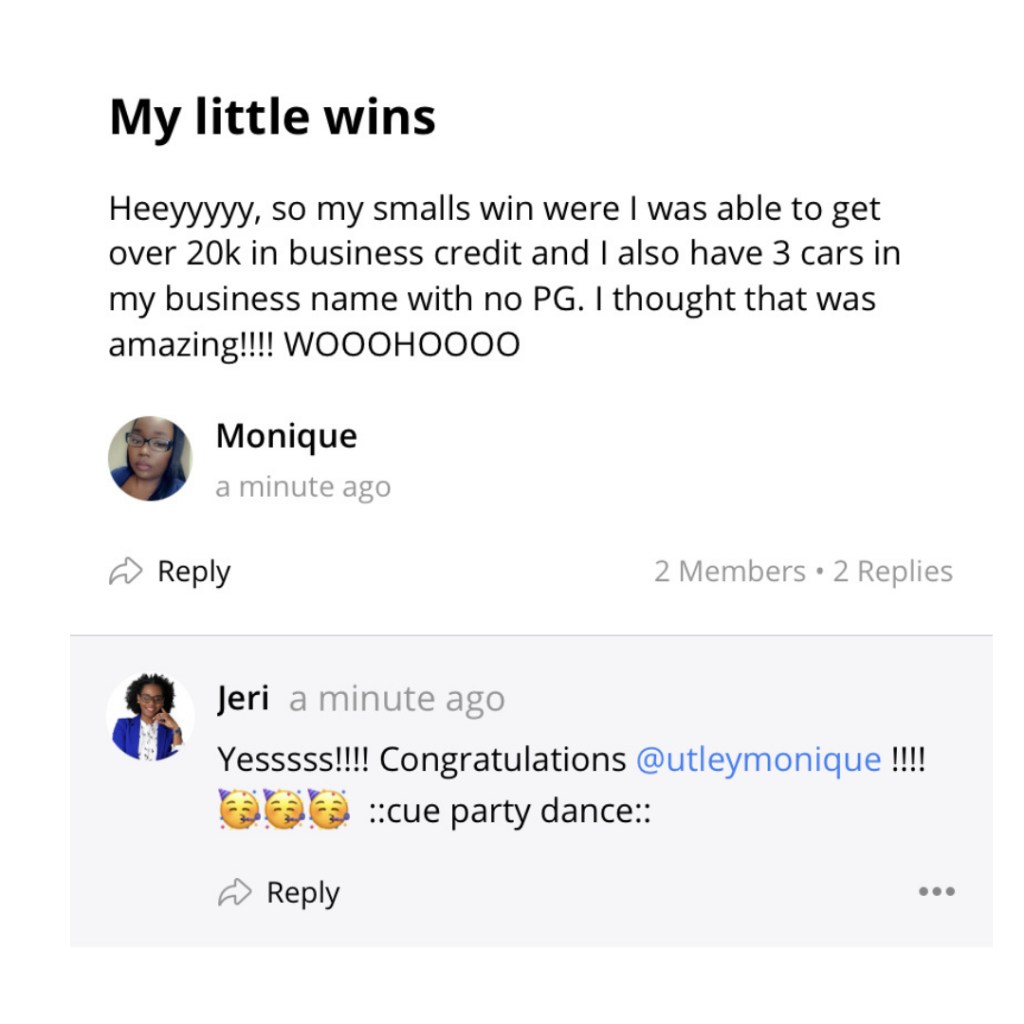Click the timestamp under Monique's name
1024x1024 pixels.
click(x=303, y=488)
